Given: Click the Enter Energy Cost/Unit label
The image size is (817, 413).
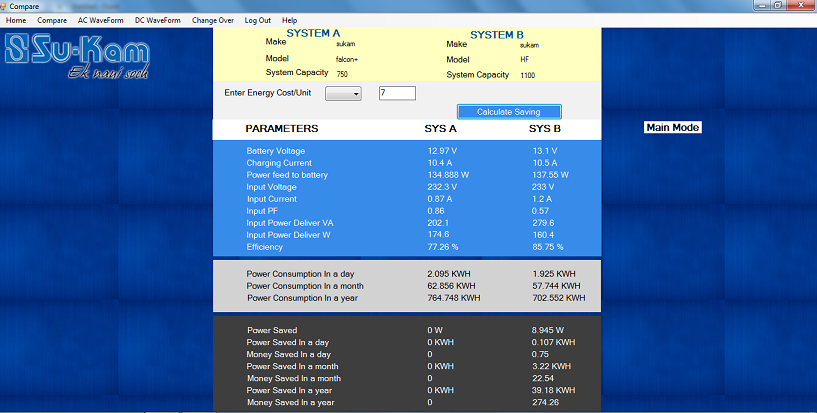Looking at the screenshot, I should point(267,93).
